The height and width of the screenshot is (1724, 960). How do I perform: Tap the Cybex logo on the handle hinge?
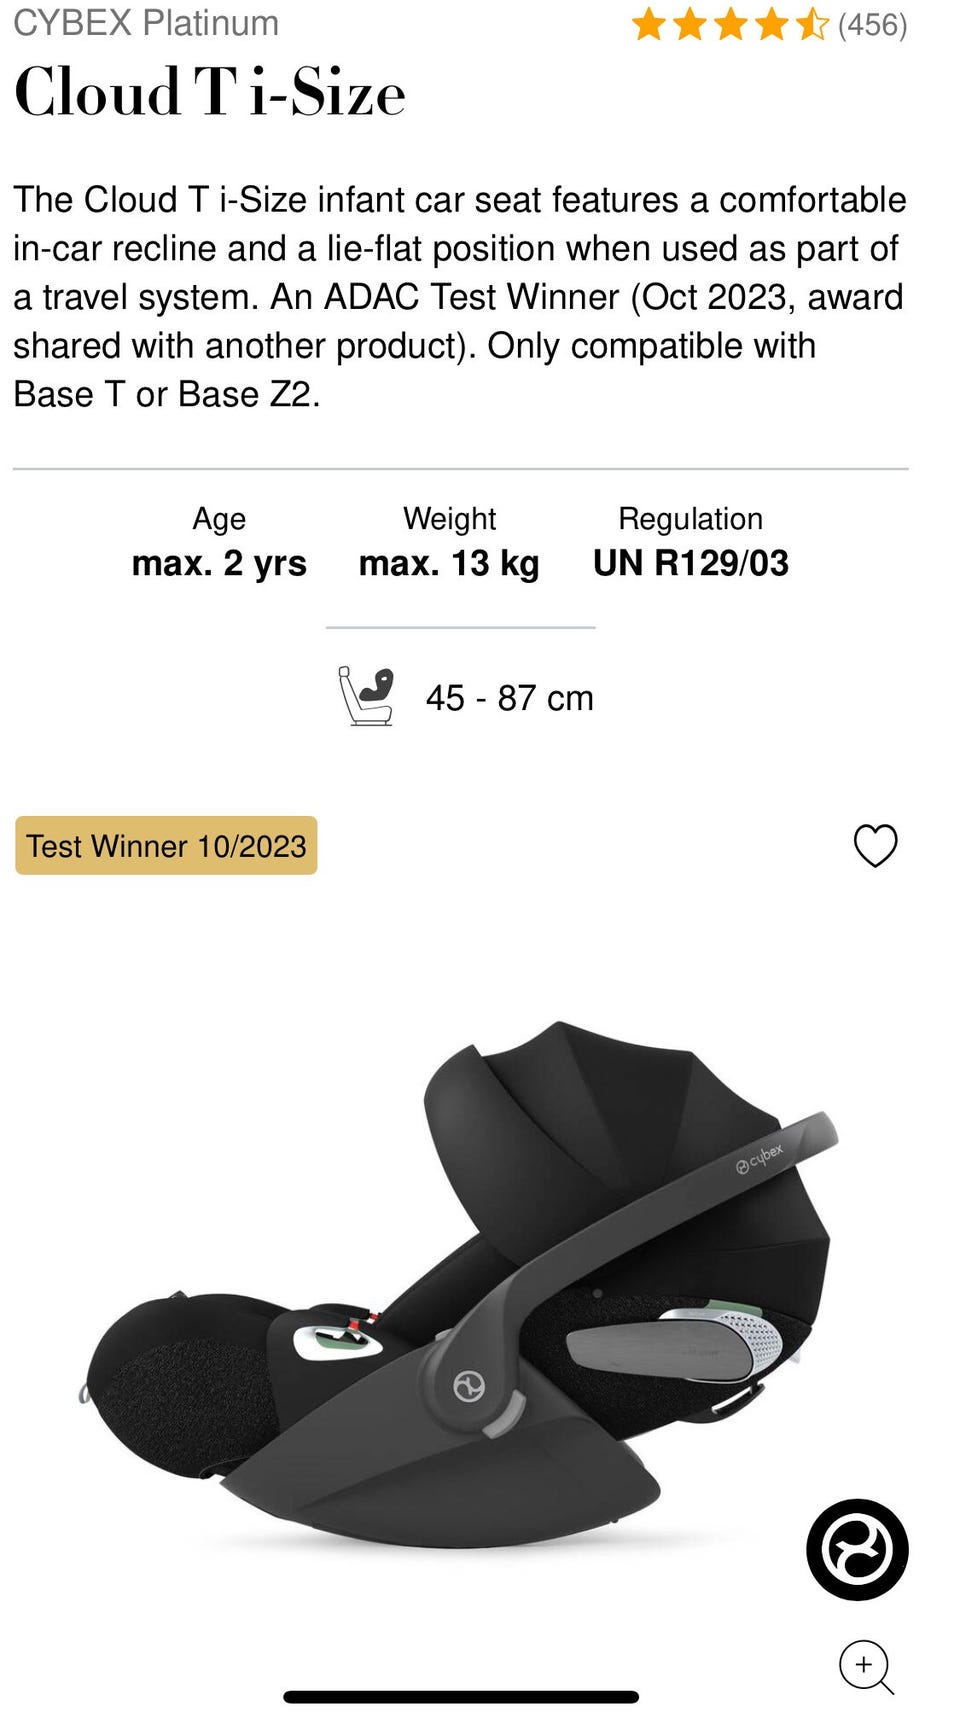469,1386
